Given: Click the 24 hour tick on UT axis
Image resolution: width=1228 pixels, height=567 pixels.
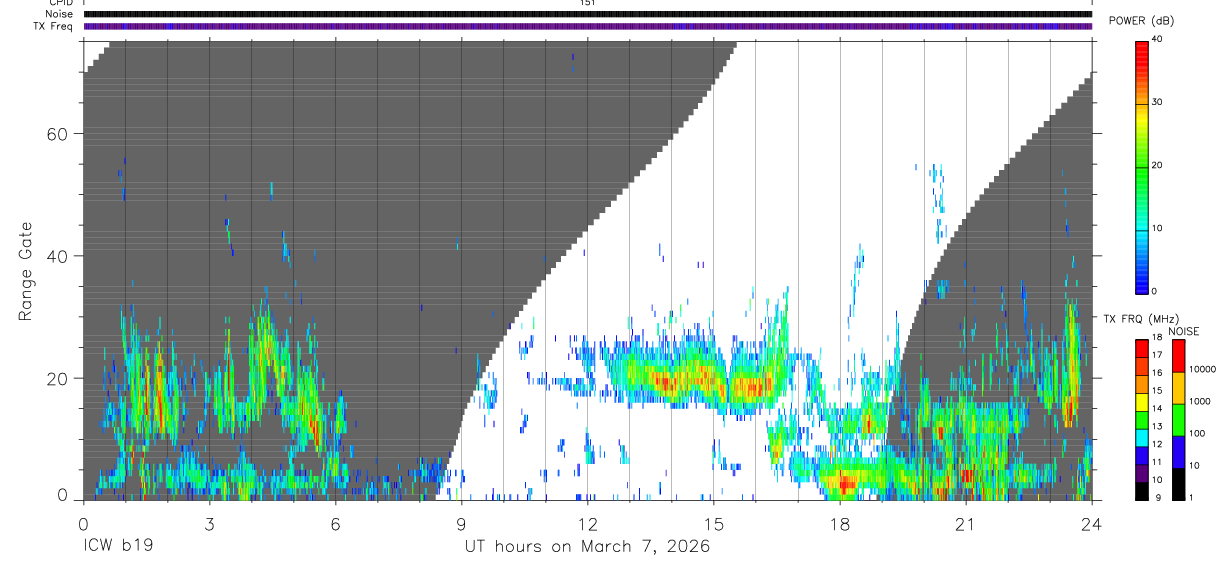Looking at the screenshot, I should click(x=1091, y=523).
